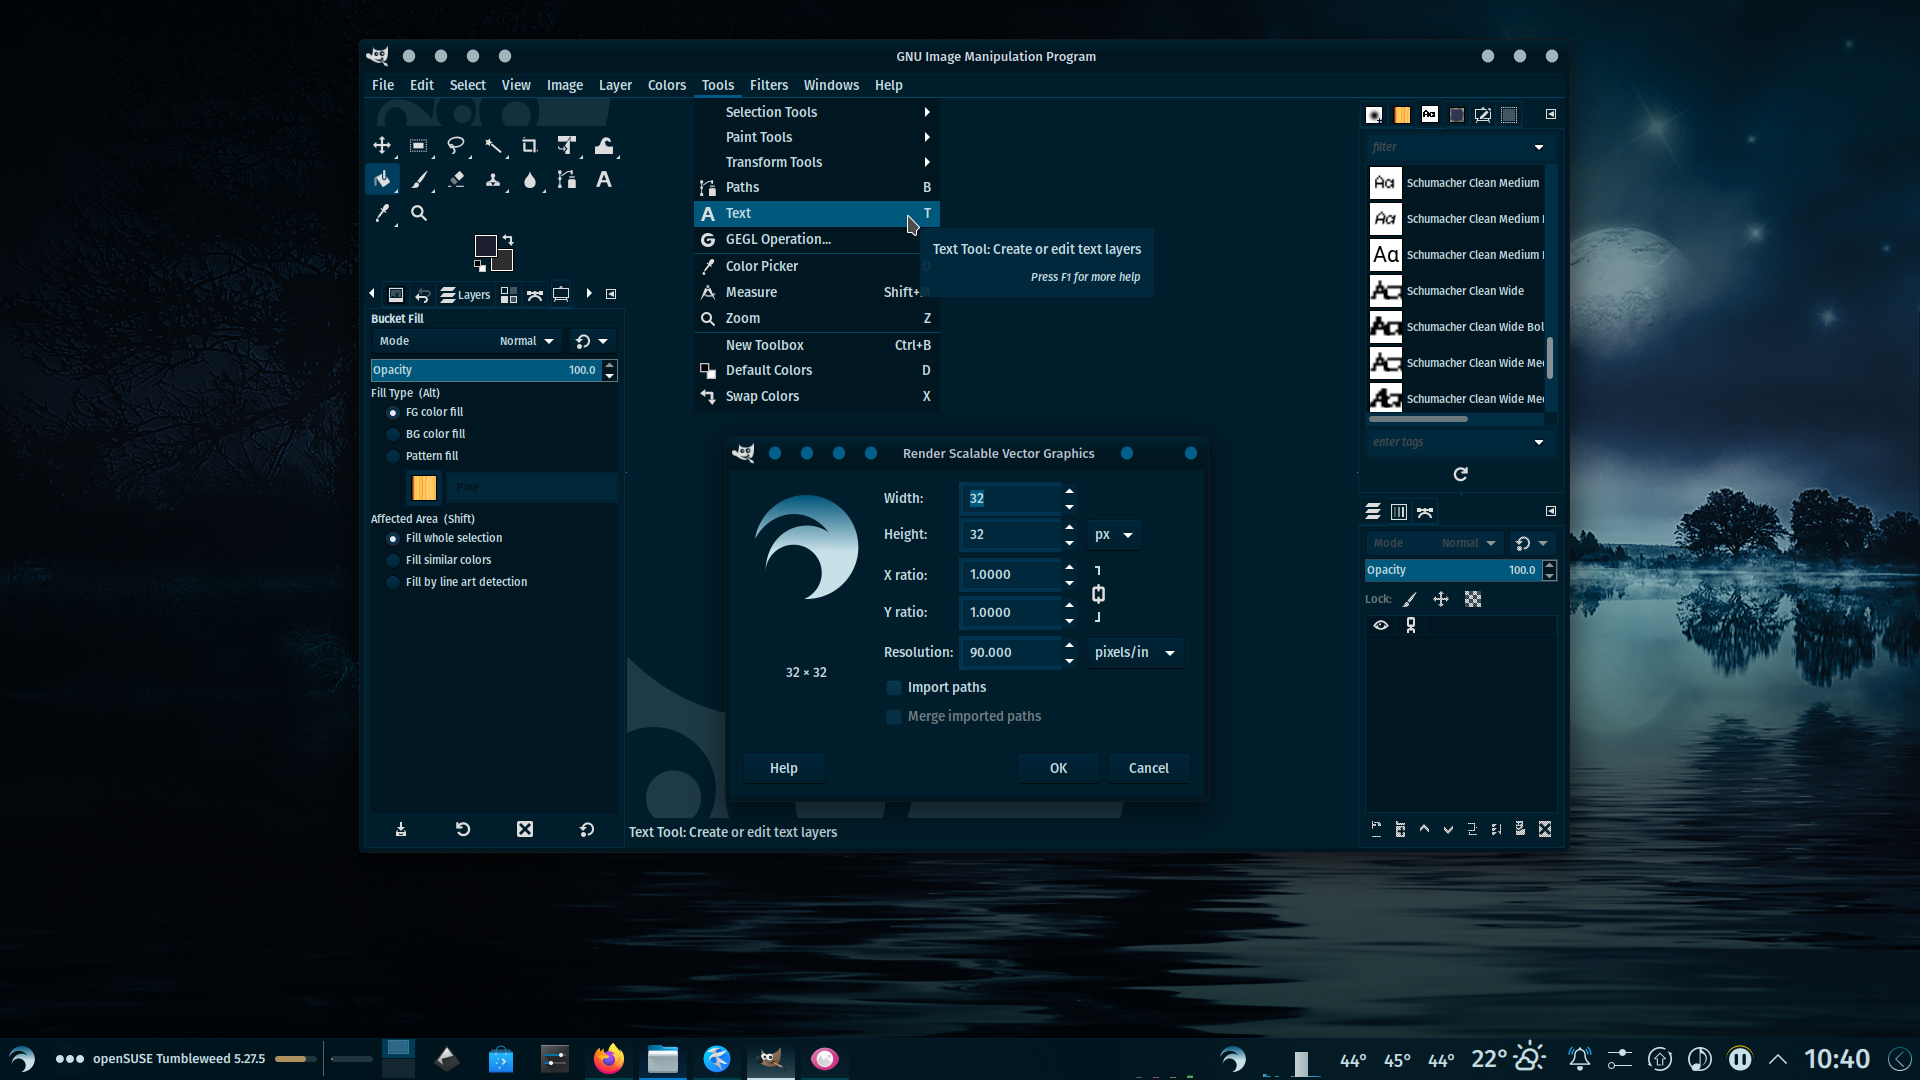Viewport: 1920px width, 1080px height.
Task: Reset tool options to defaults icon
Action: 587,829
